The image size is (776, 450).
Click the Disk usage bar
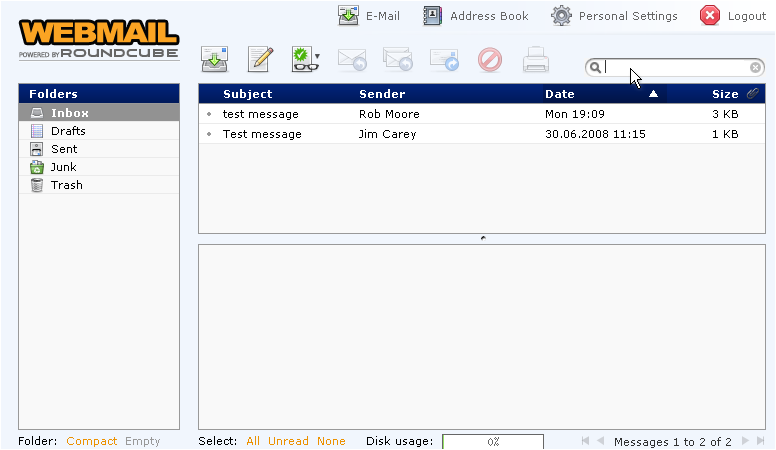493,442
